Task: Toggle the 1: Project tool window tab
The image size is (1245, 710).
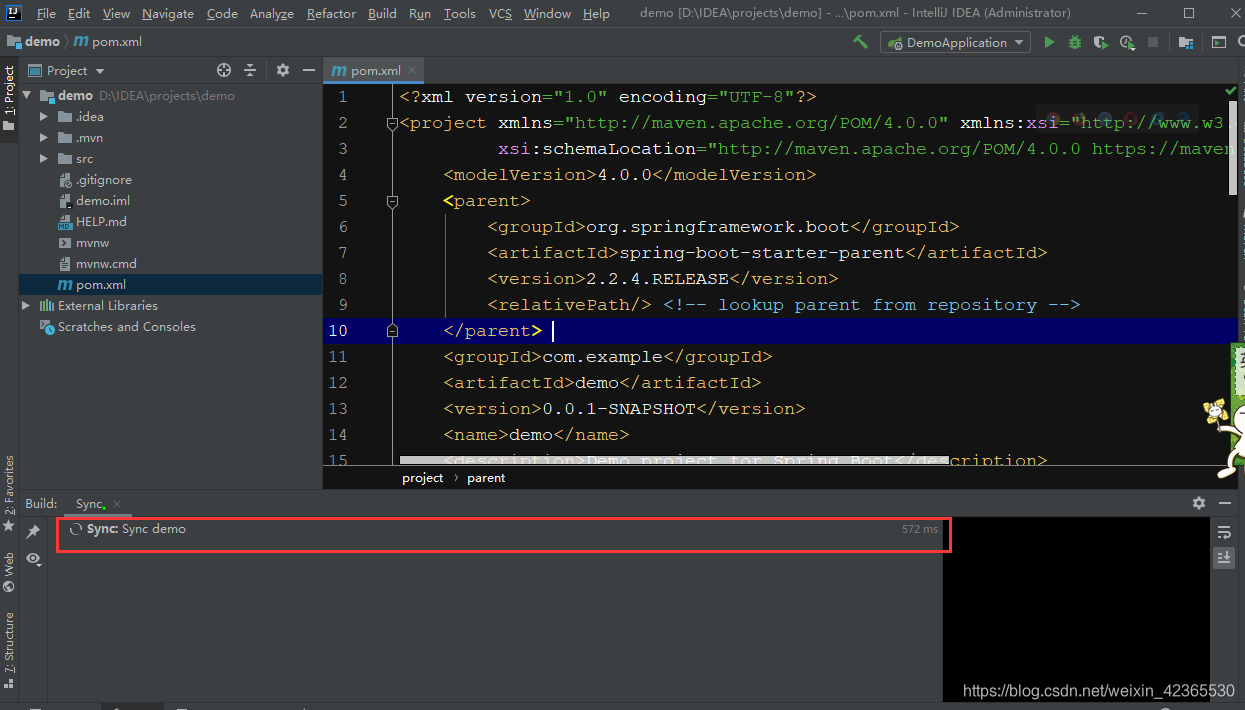Action: [x=9, y=98]
